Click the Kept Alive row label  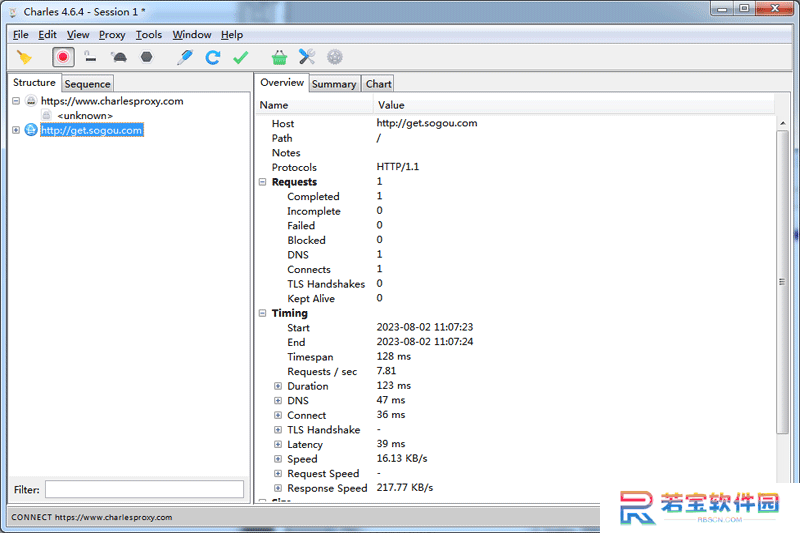pos(311,299)
